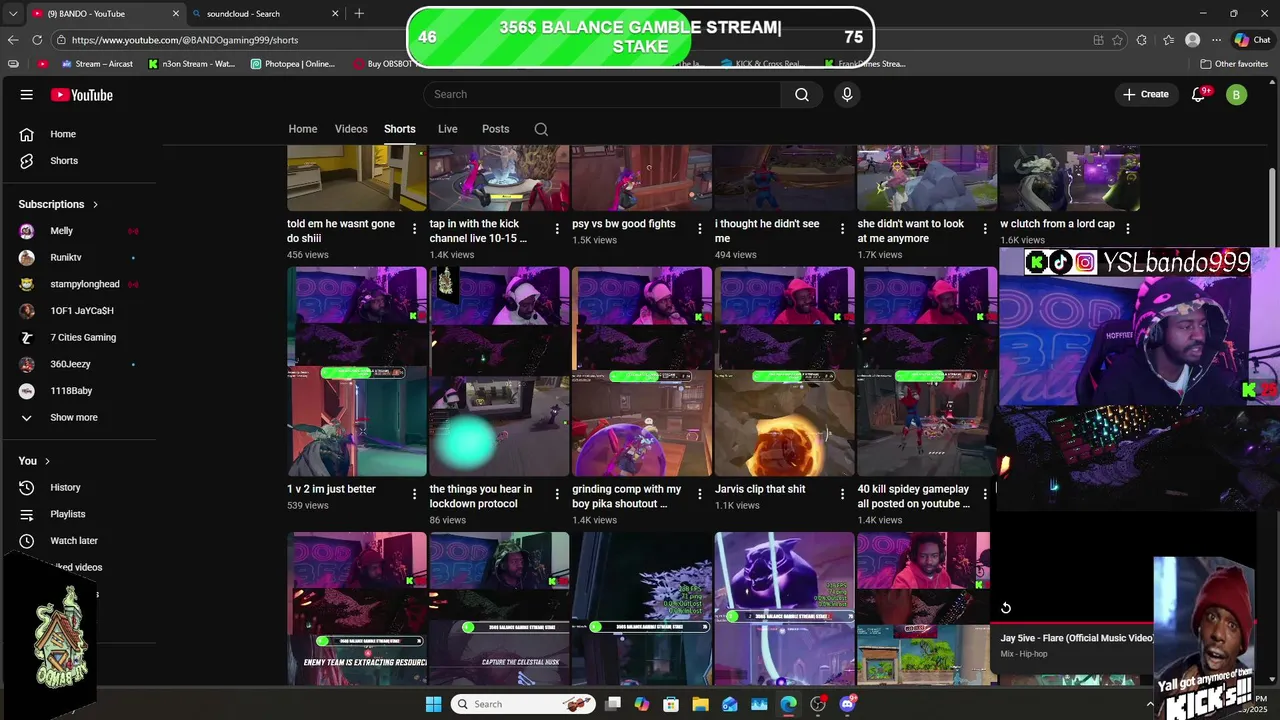Switch to the channel Home tab
This screenshot has height=720, width=1280.
pos(303,129)
